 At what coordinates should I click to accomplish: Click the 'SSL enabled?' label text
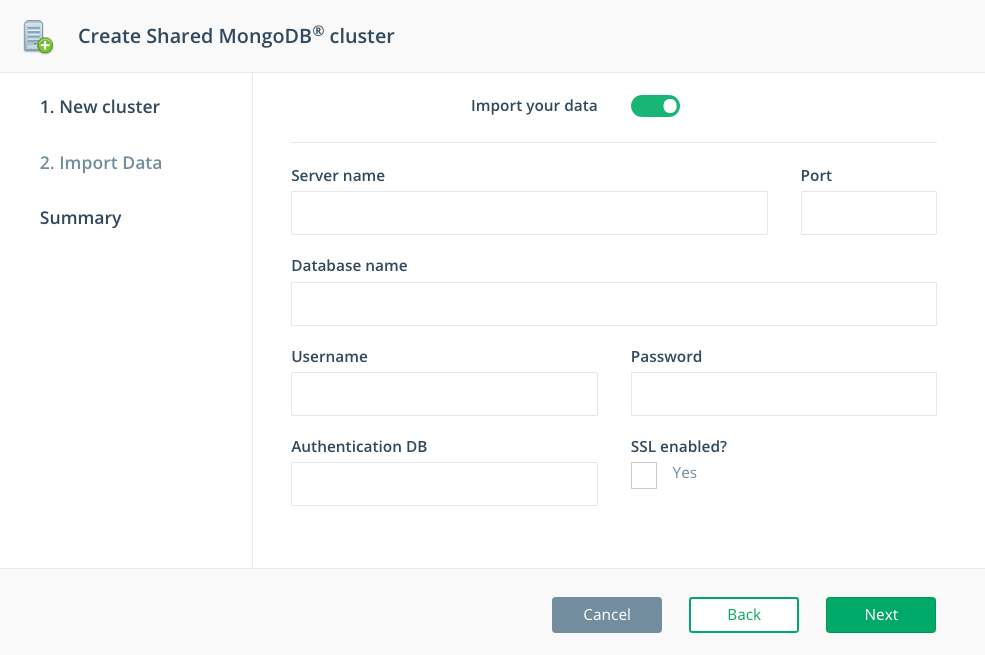[x=679, y=447]
